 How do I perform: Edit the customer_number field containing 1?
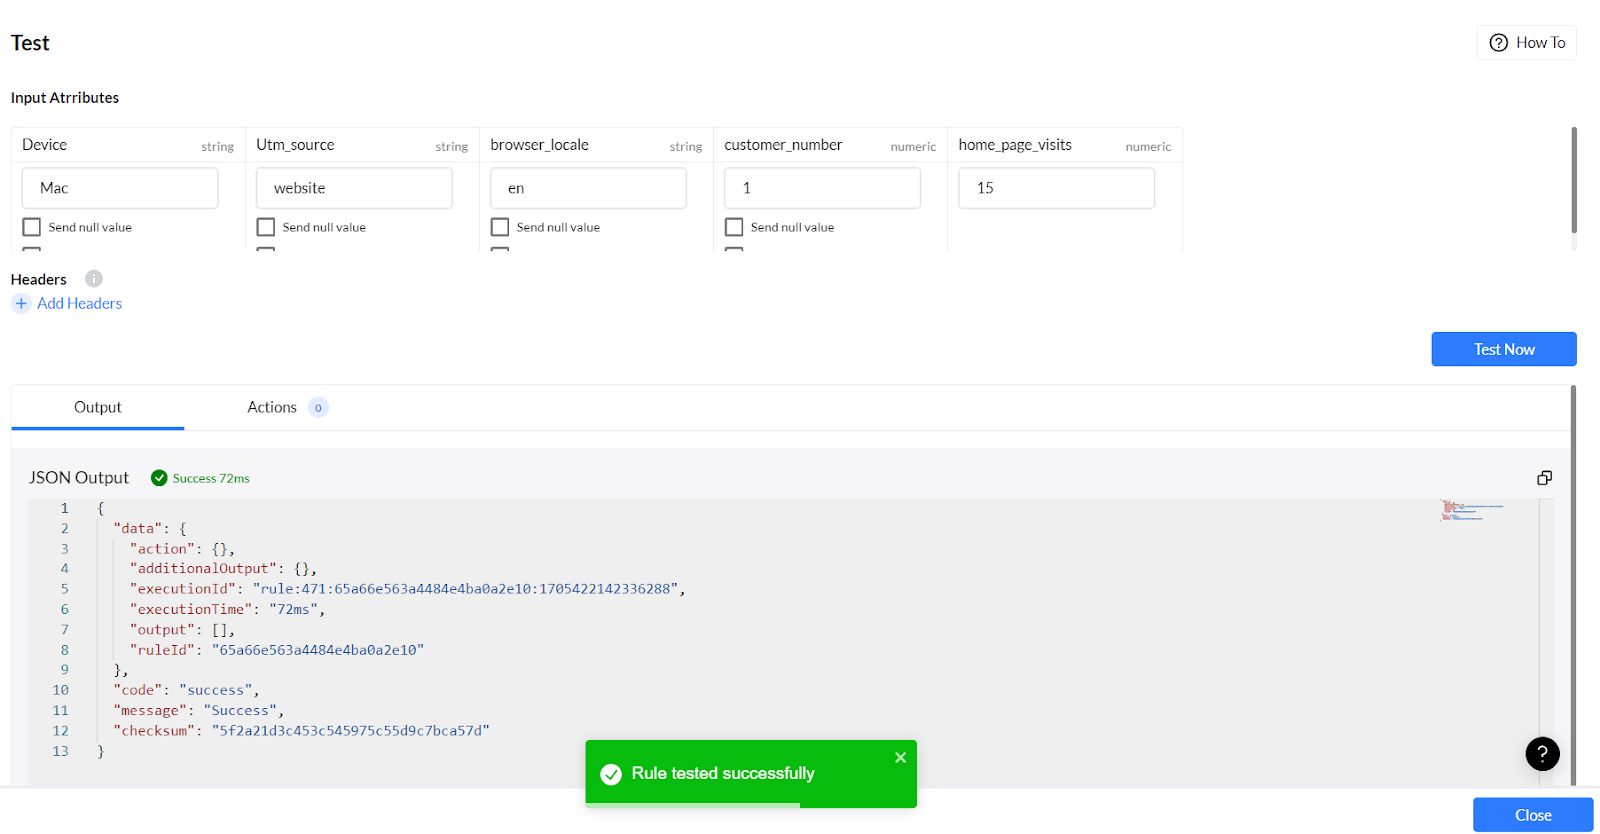(822, 188)
